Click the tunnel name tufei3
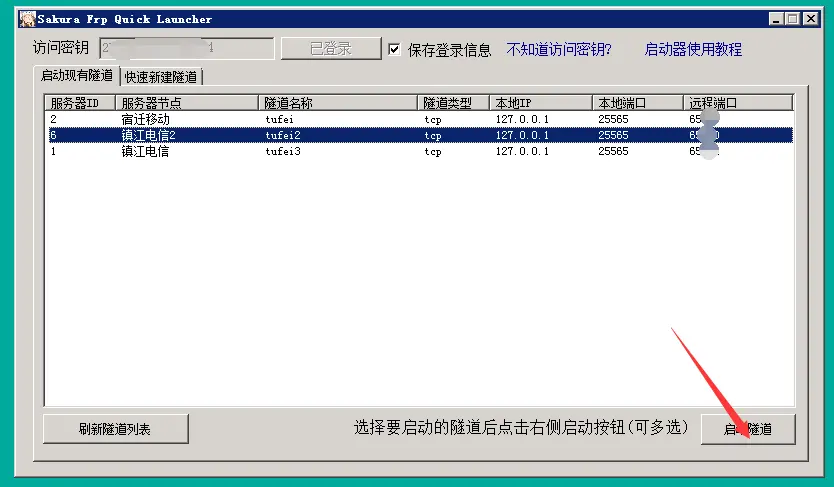834x487 pixels. pos(283,151)
